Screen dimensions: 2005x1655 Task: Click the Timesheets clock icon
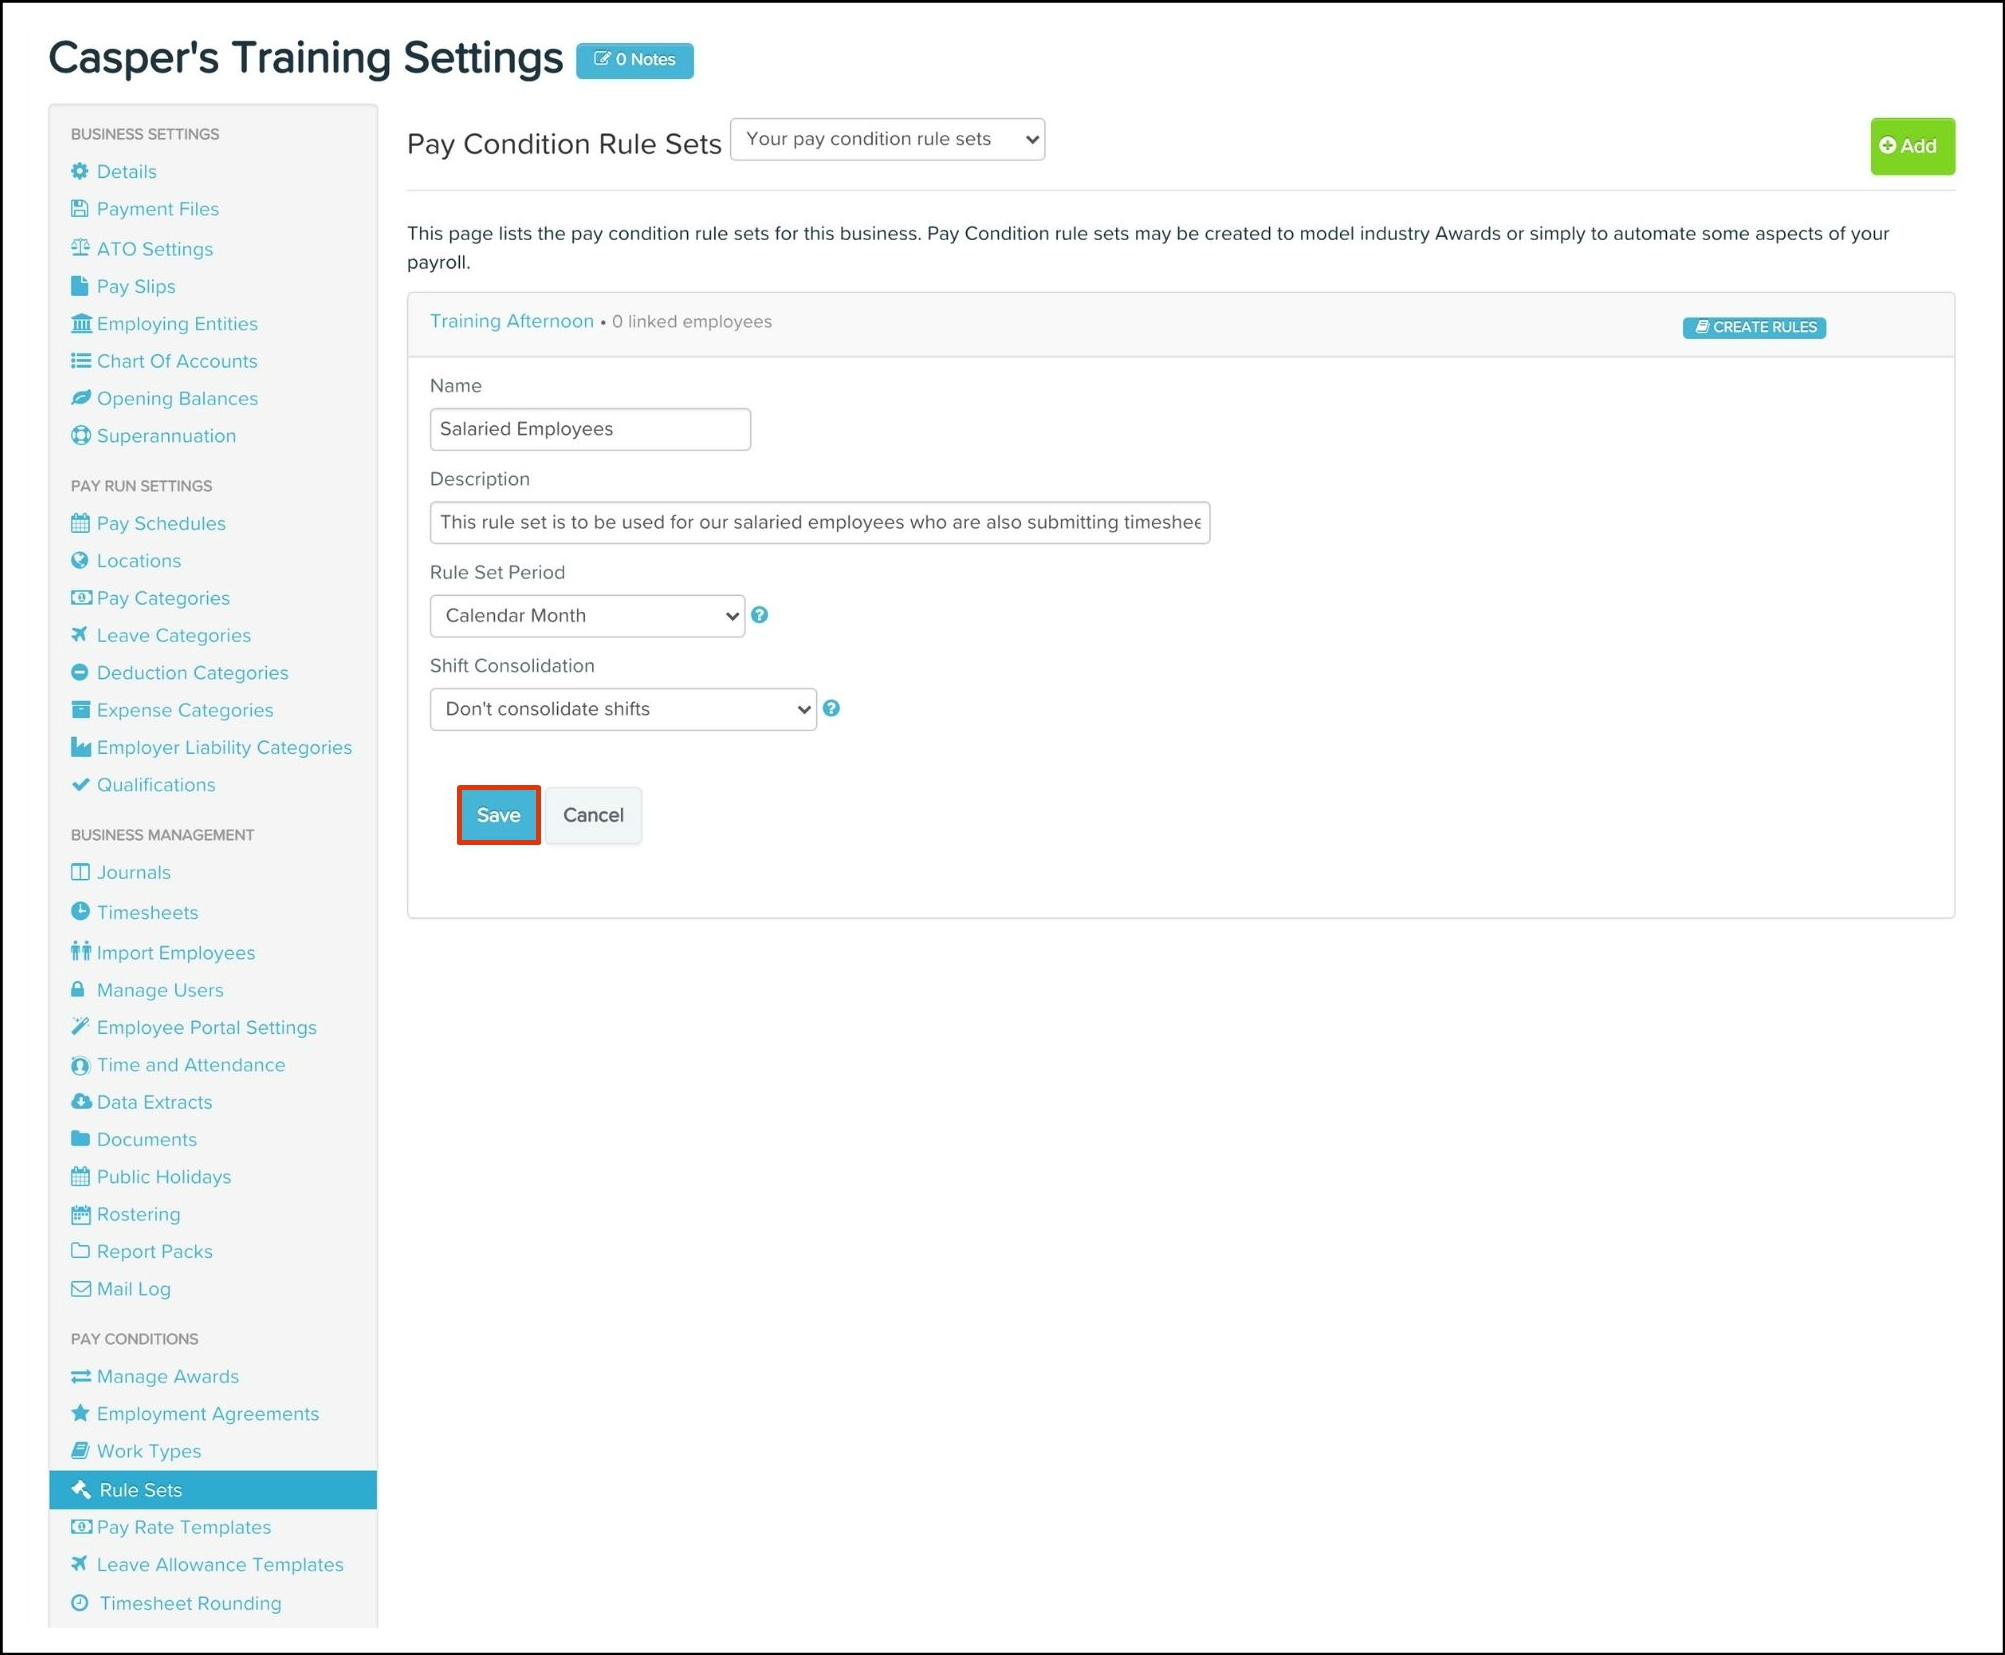pyautogui.click(x=80, y=912)
